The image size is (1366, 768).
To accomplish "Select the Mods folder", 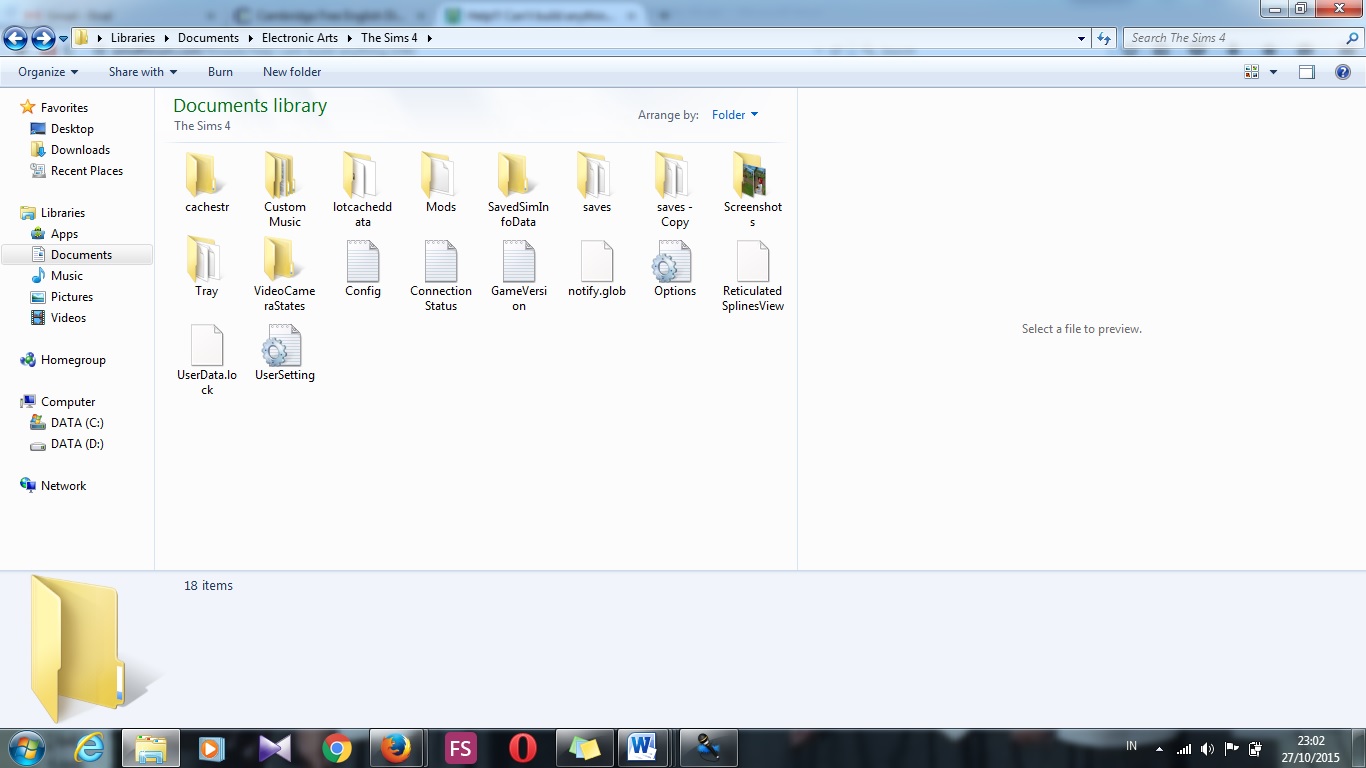I will tap(441, 183).
